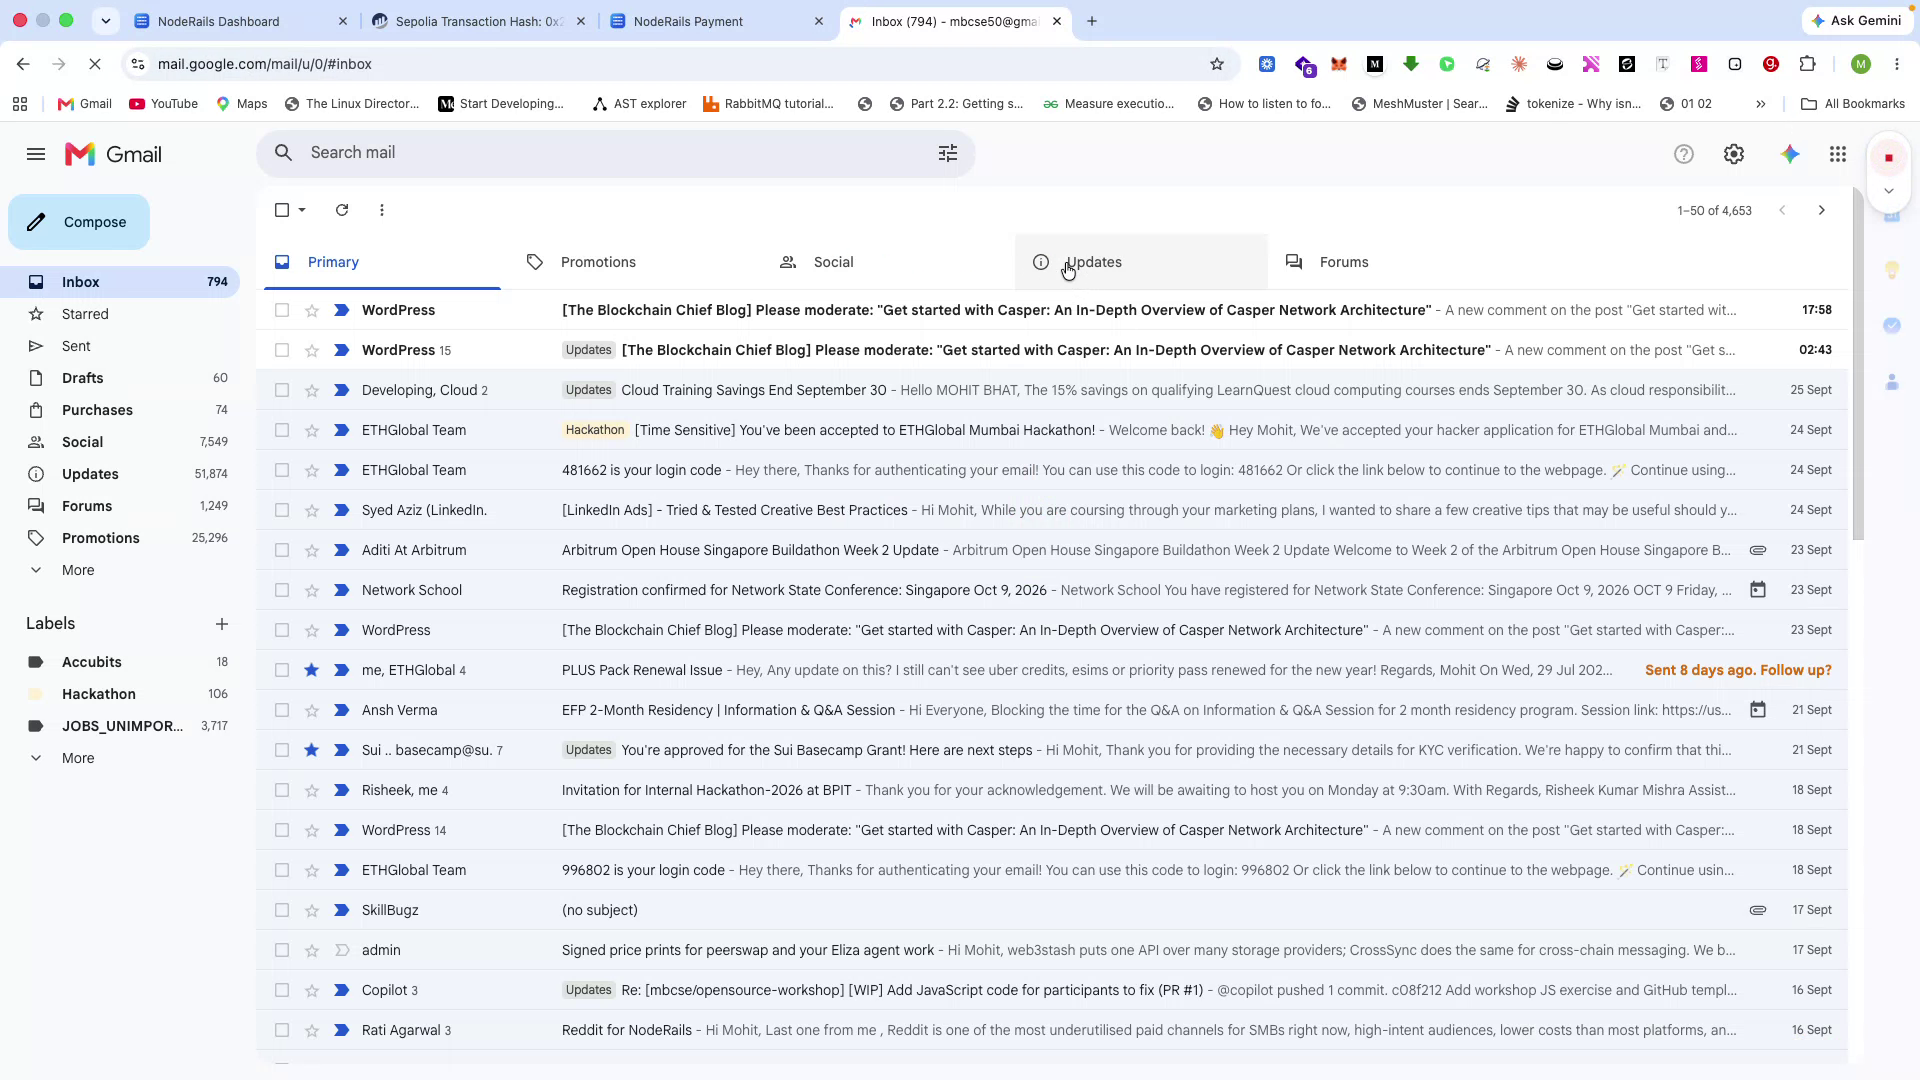Stop page loading button

tap(95, 64)
